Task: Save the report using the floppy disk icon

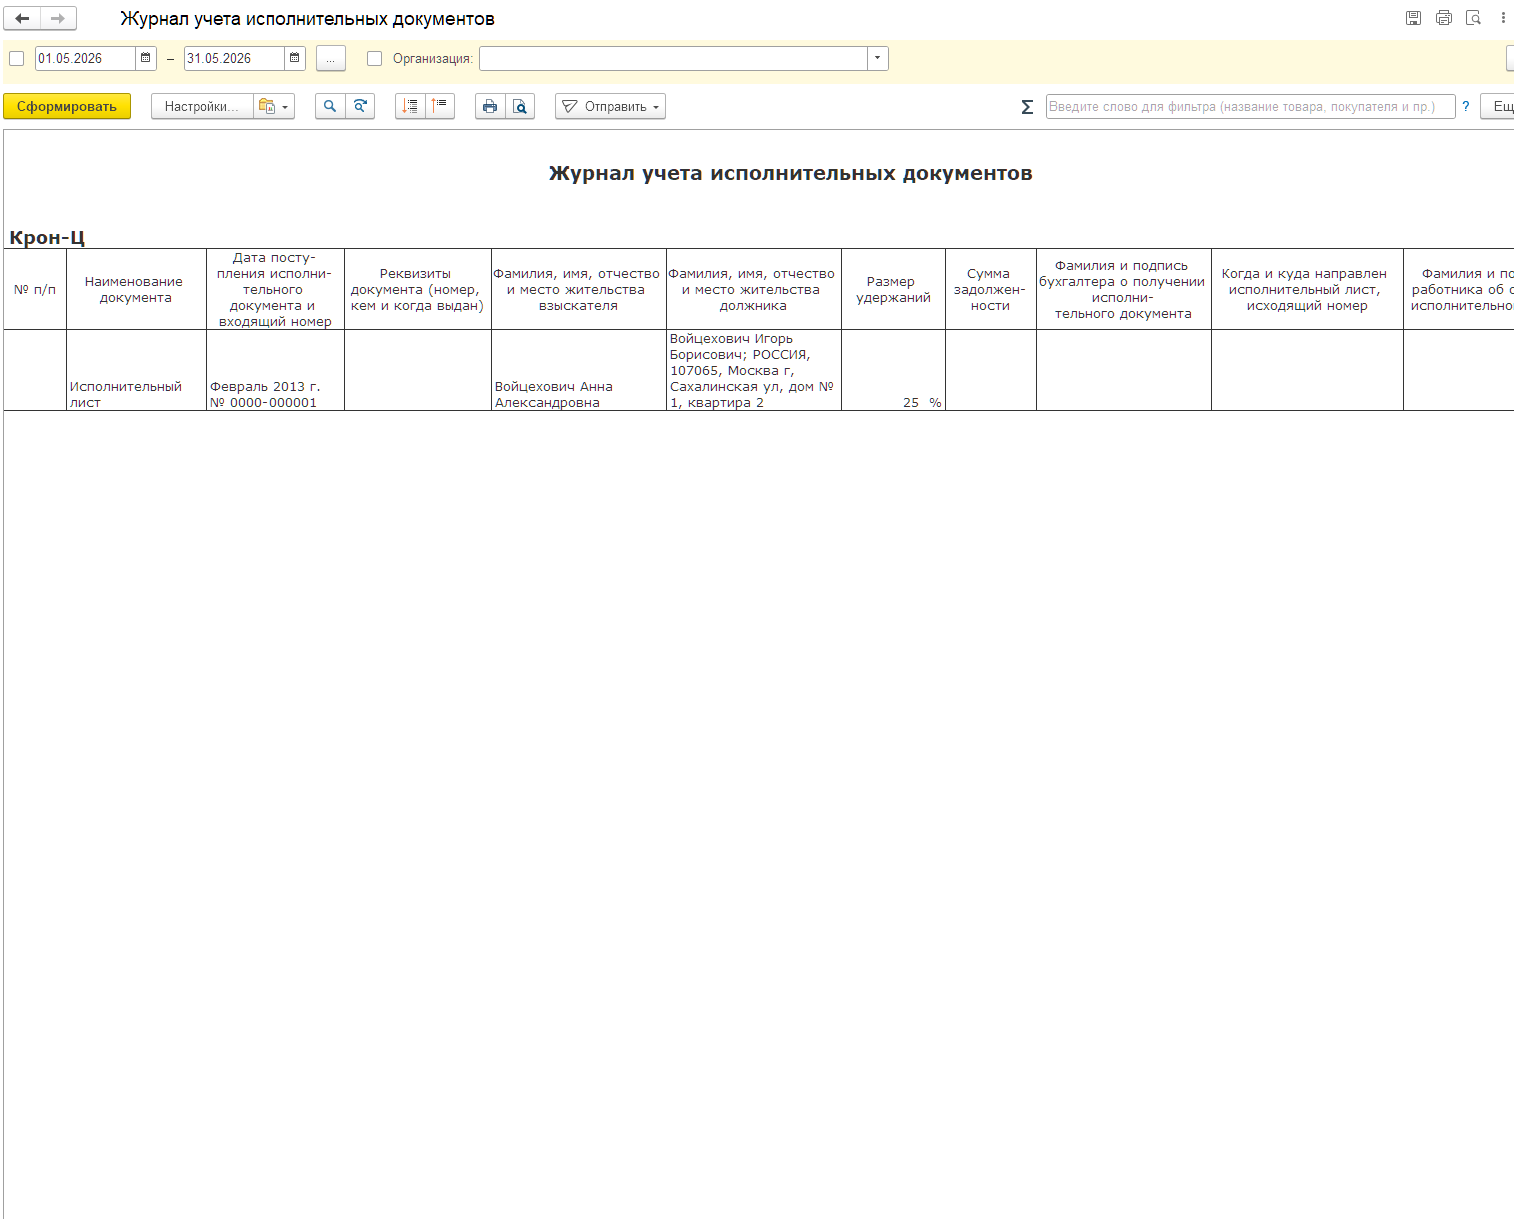Action: pyautogui.click(x=1413, y=18)
